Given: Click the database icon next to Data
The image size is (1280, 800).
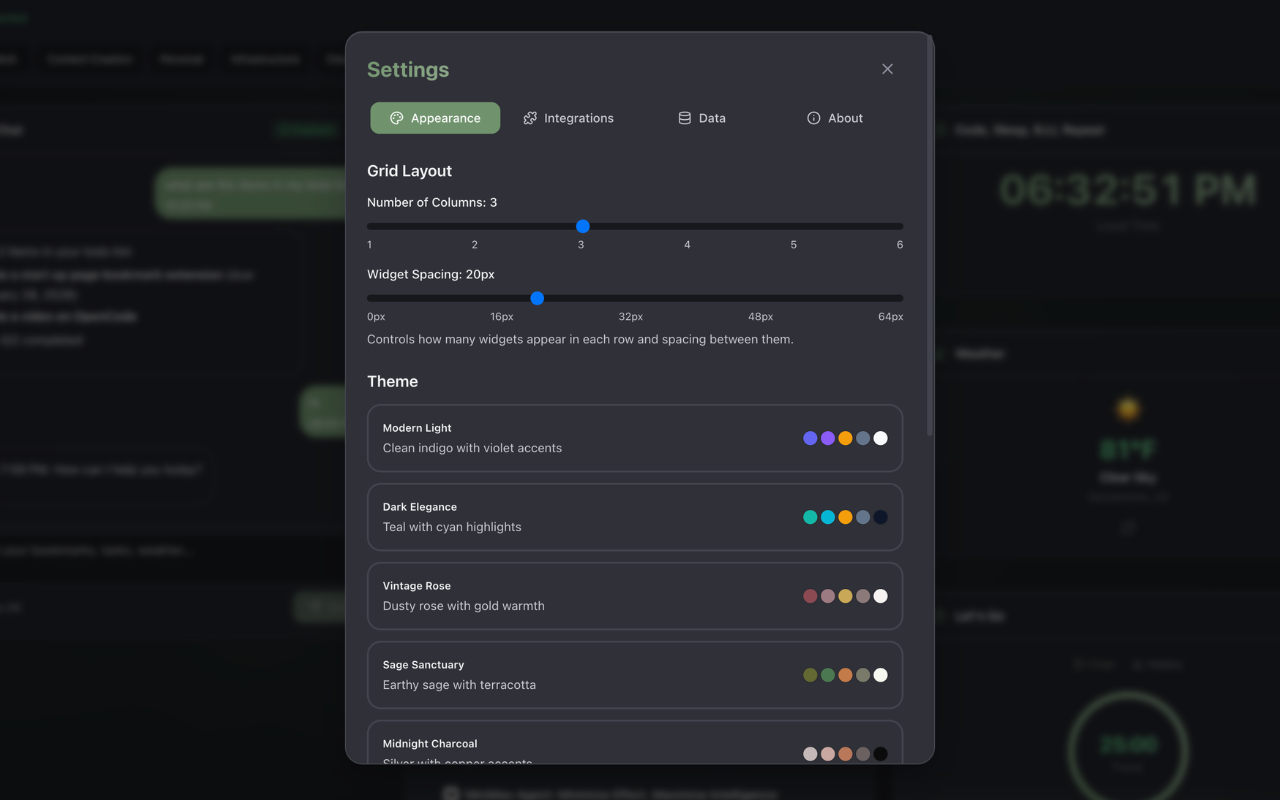Looking at the screenshot, I should click(x=683, y=118).
